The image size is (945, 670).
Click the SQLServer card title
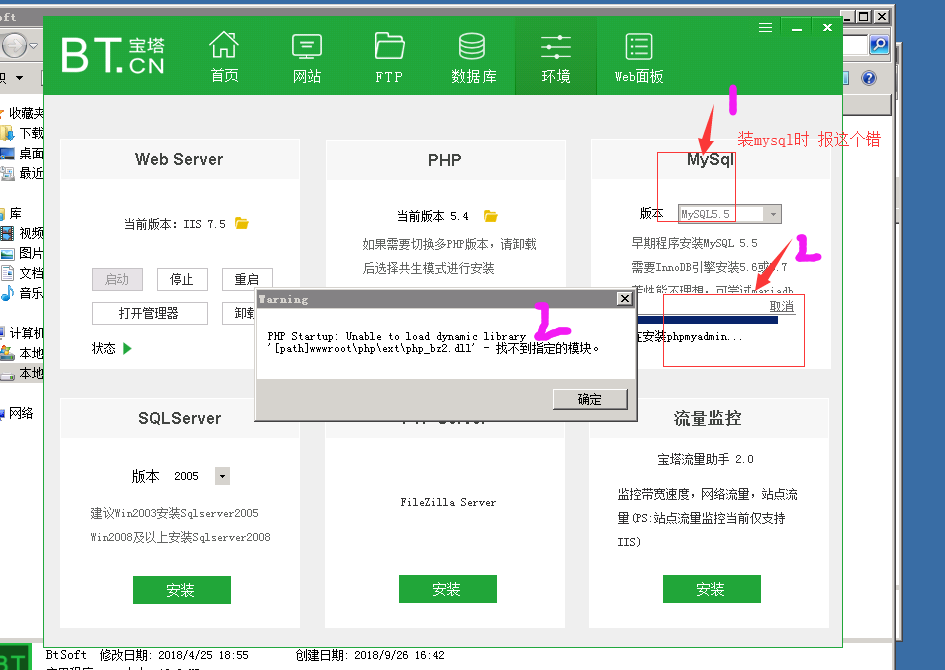pos(180,418)
